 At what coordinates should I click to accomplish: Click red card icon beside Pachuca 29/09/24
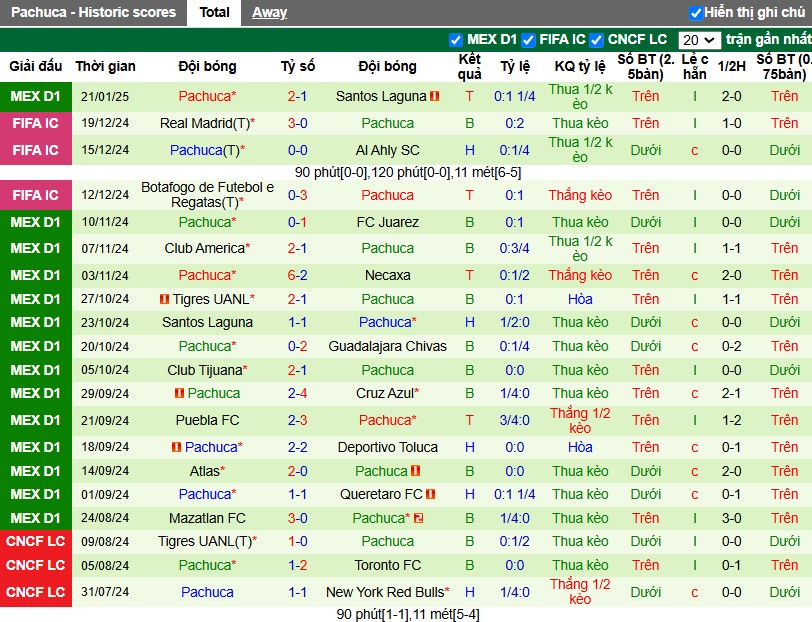tap(180, 393)
